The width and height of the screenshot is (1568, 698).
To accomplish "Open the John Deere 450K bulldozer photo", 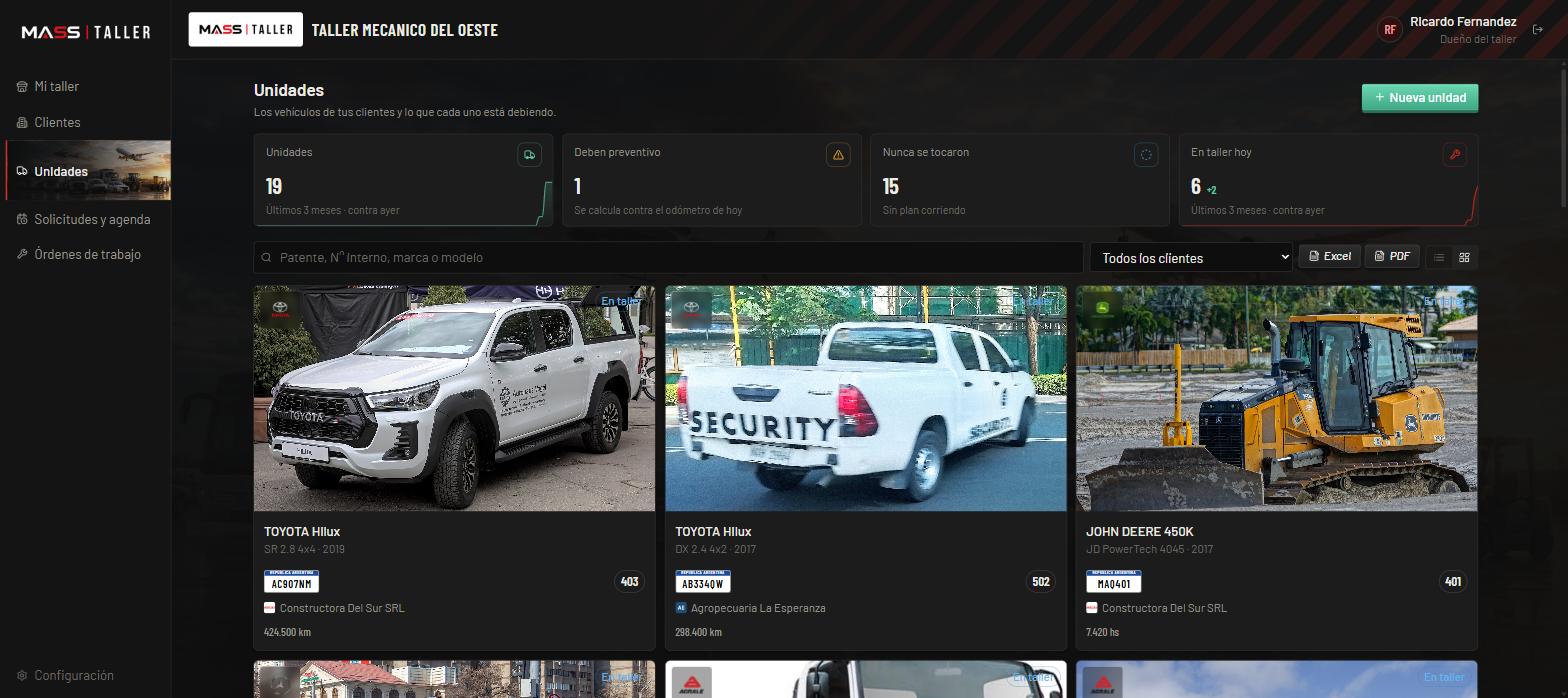I will (x=1277, y=399).
